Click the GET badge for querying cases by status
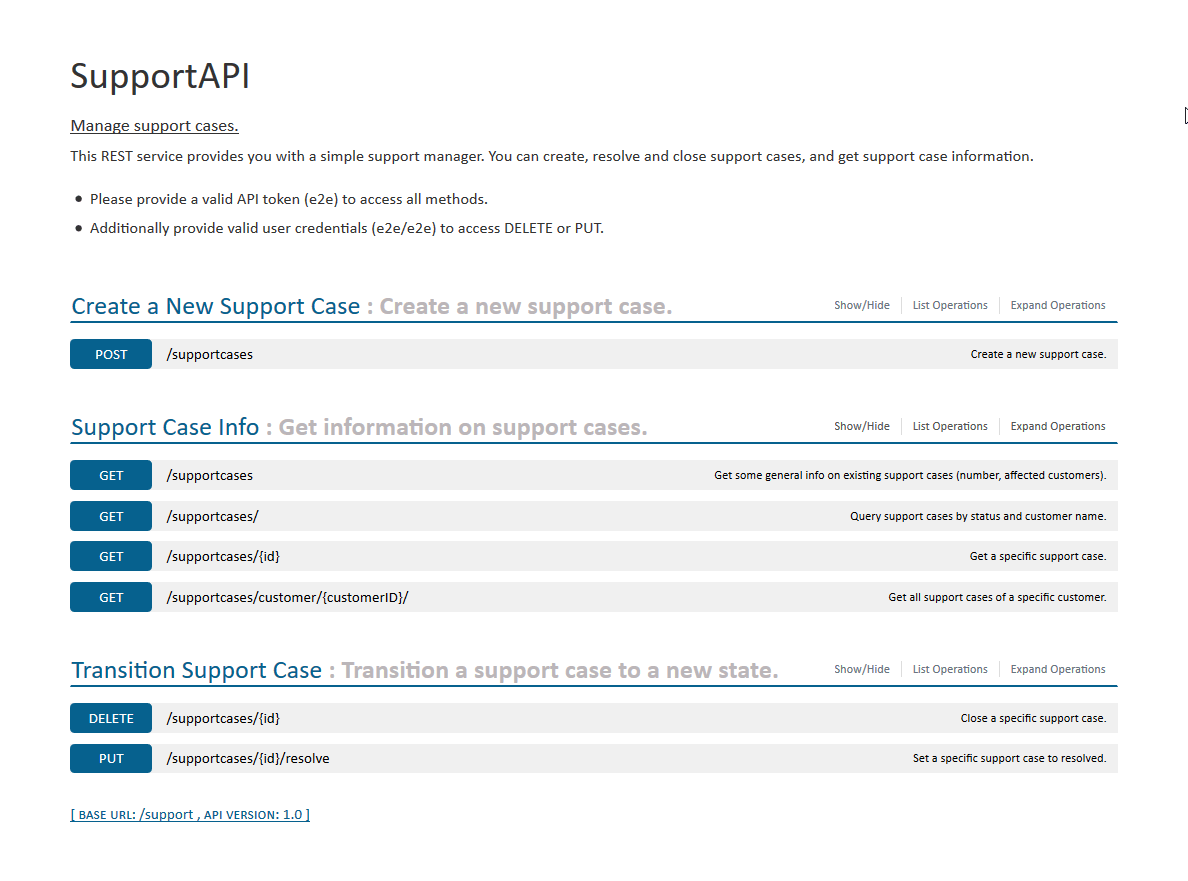The height and width of the screenshot is (881, 1188). 111,517
